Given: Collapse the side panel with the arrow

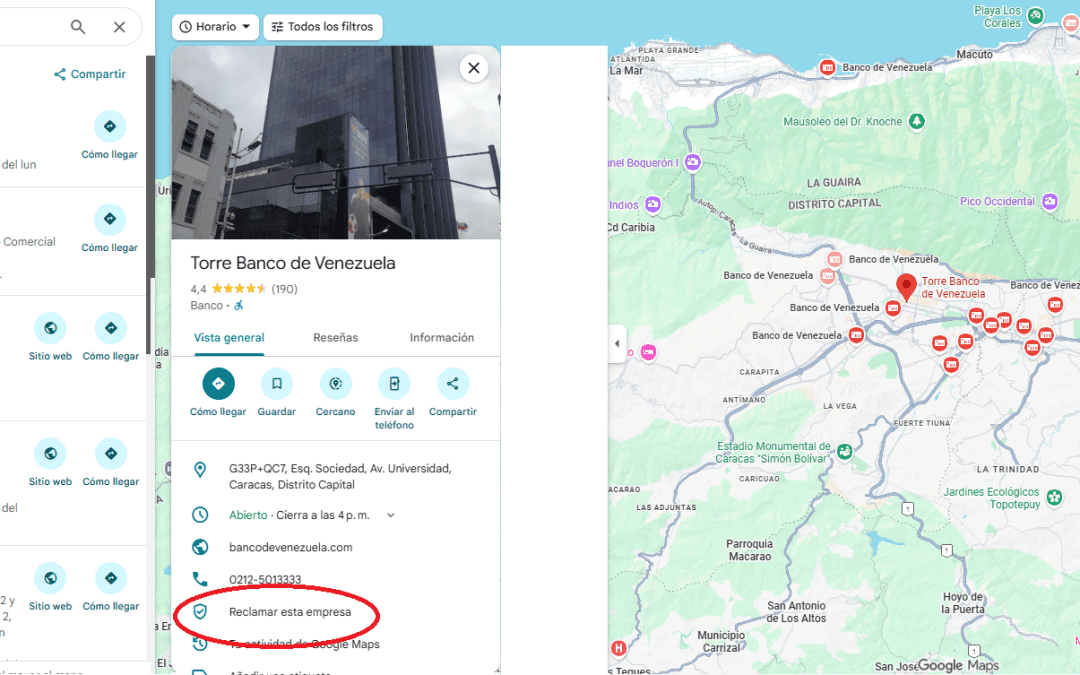Looking at the screenshot, I should tap(618, 343).
